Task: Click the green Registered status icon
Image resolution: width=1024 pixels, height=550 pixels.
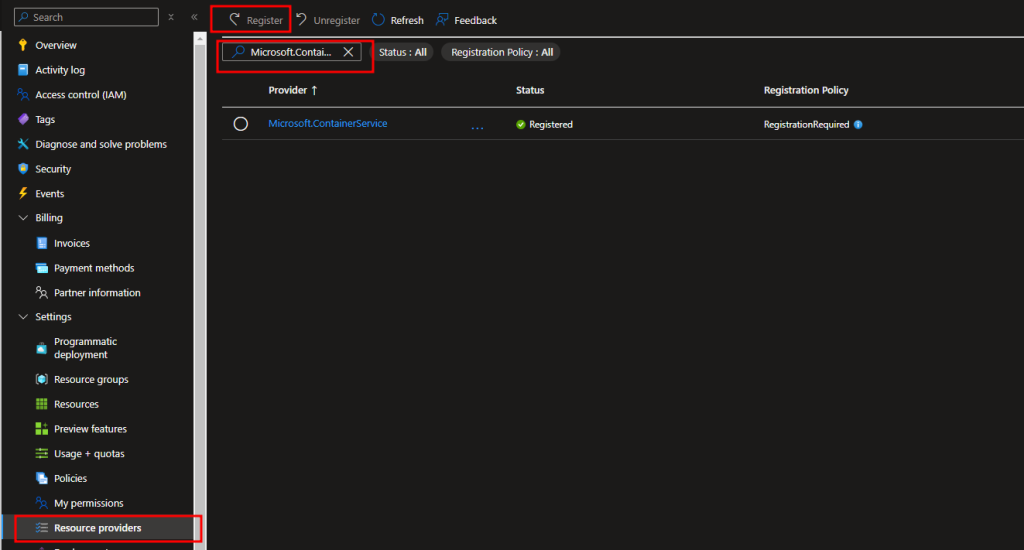Action: point(520,125)
